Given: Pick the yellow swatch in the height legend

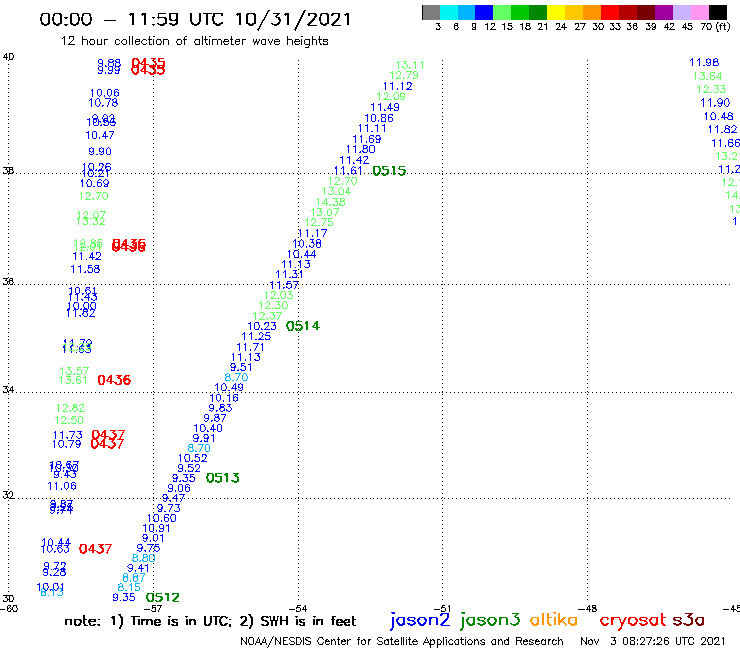Looking at the screenshot, I should click(x=556, y=12).
